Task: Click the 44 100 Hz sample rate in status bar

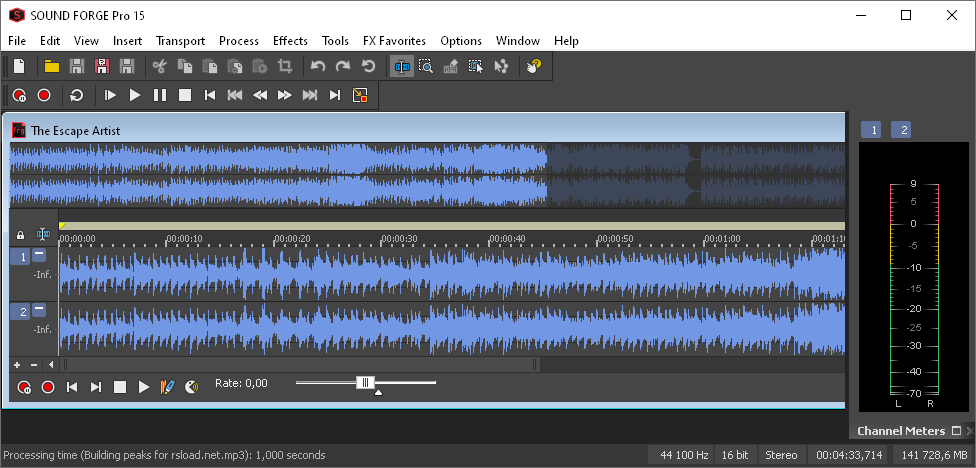Action: click(684, 456)
